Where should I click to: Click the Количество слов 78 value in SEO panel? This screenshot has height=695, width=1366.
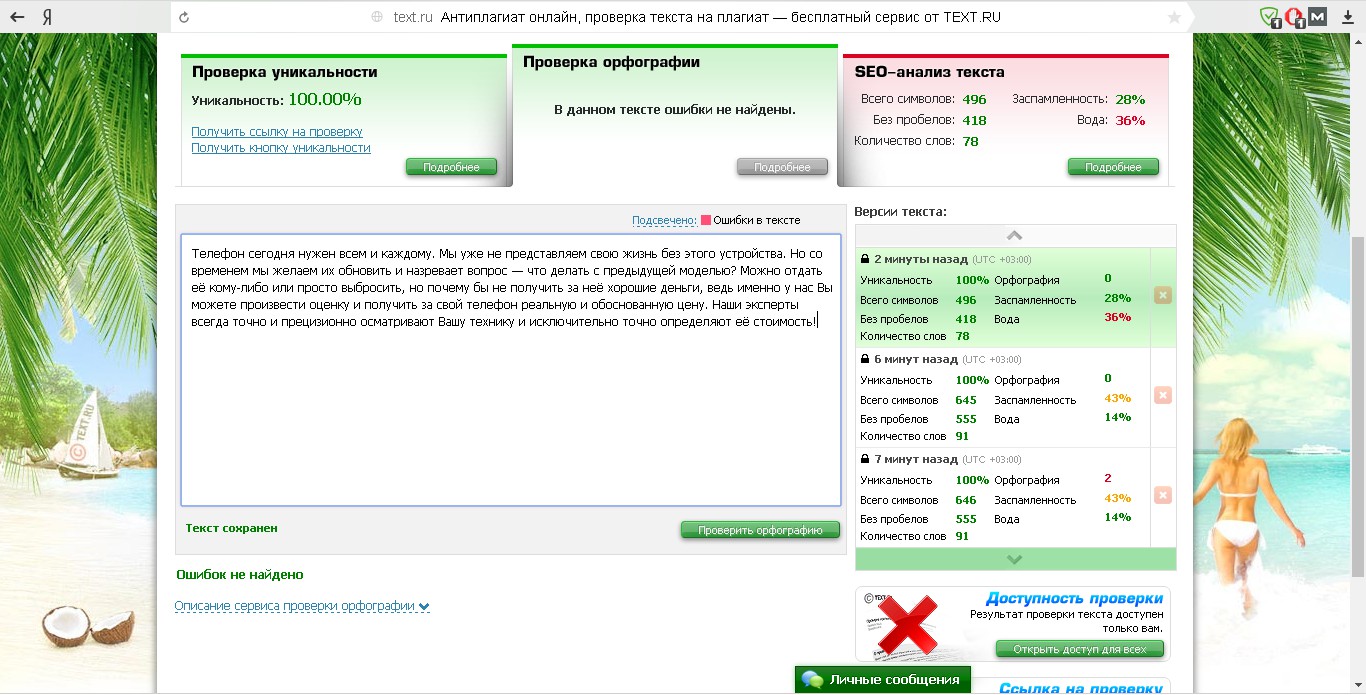click(971, 141)
